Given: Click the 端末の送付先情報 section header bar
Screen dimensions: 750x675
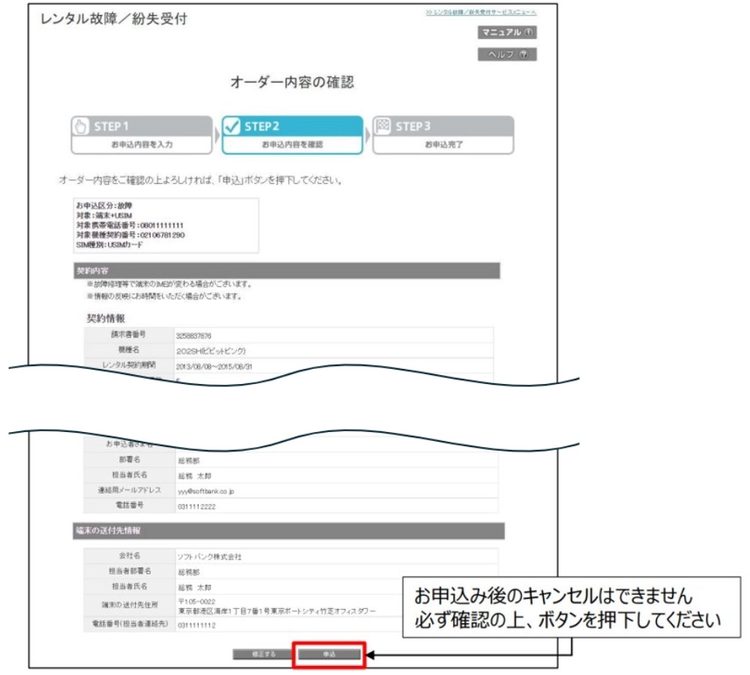Looking at the screenshot, I should 289,531.
